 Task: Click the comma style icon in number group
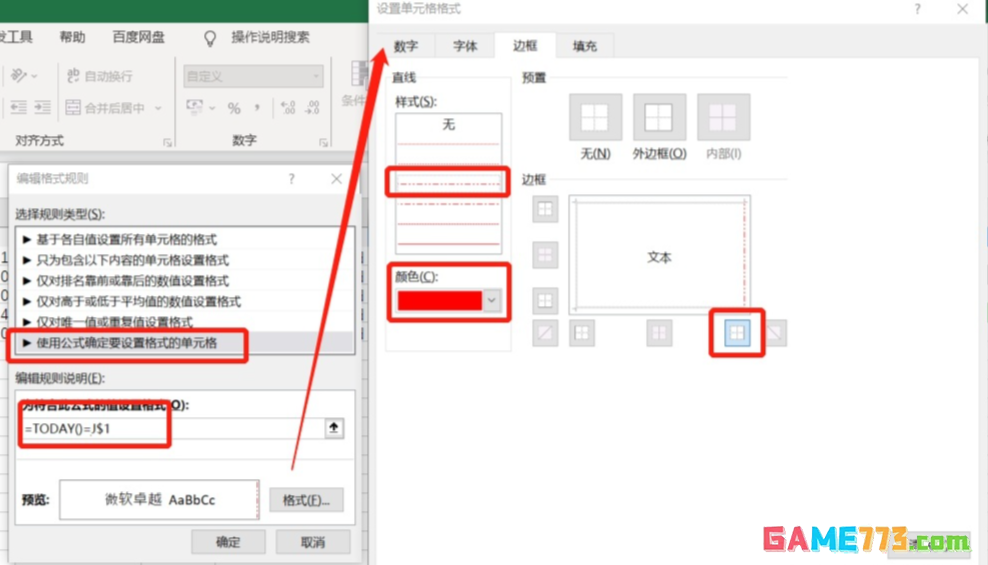(x=258, y=108)
